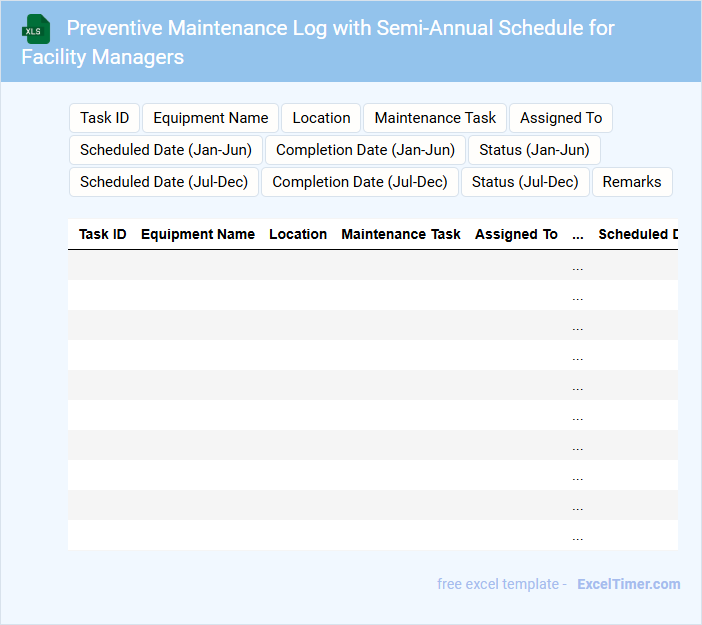Select the Assigned To tag
The height and width of the screenshot is (625, 702).
(x=560, y=118)
